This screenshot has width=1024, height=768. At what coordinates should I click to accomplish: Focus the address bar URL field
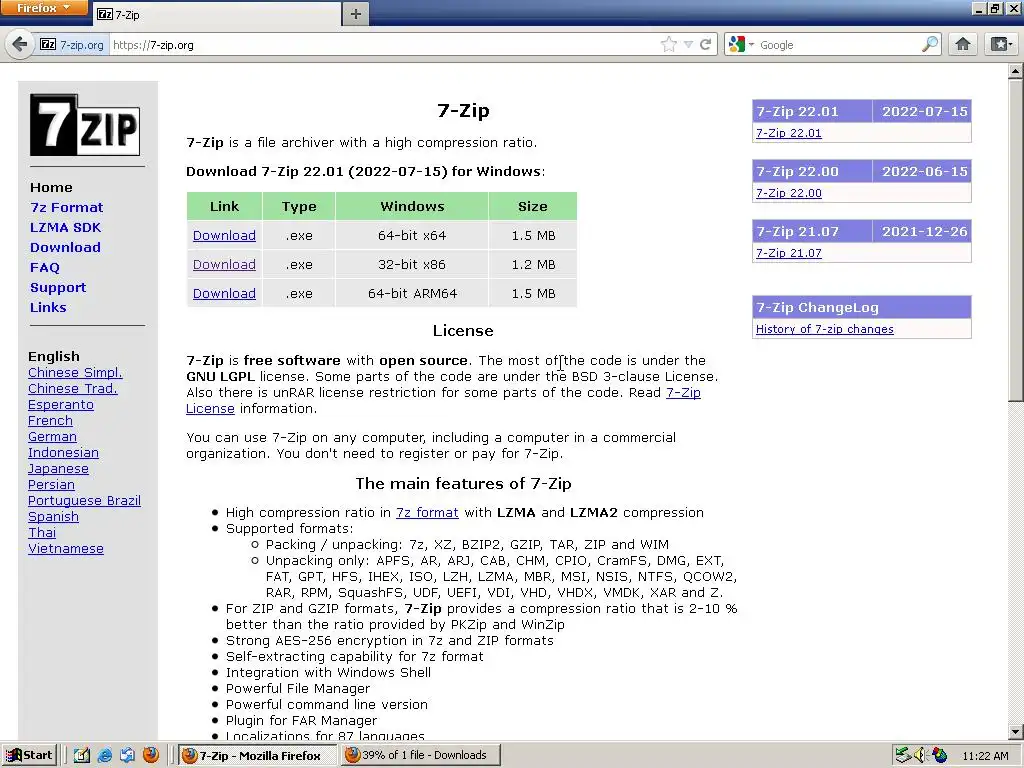(382, 44)
